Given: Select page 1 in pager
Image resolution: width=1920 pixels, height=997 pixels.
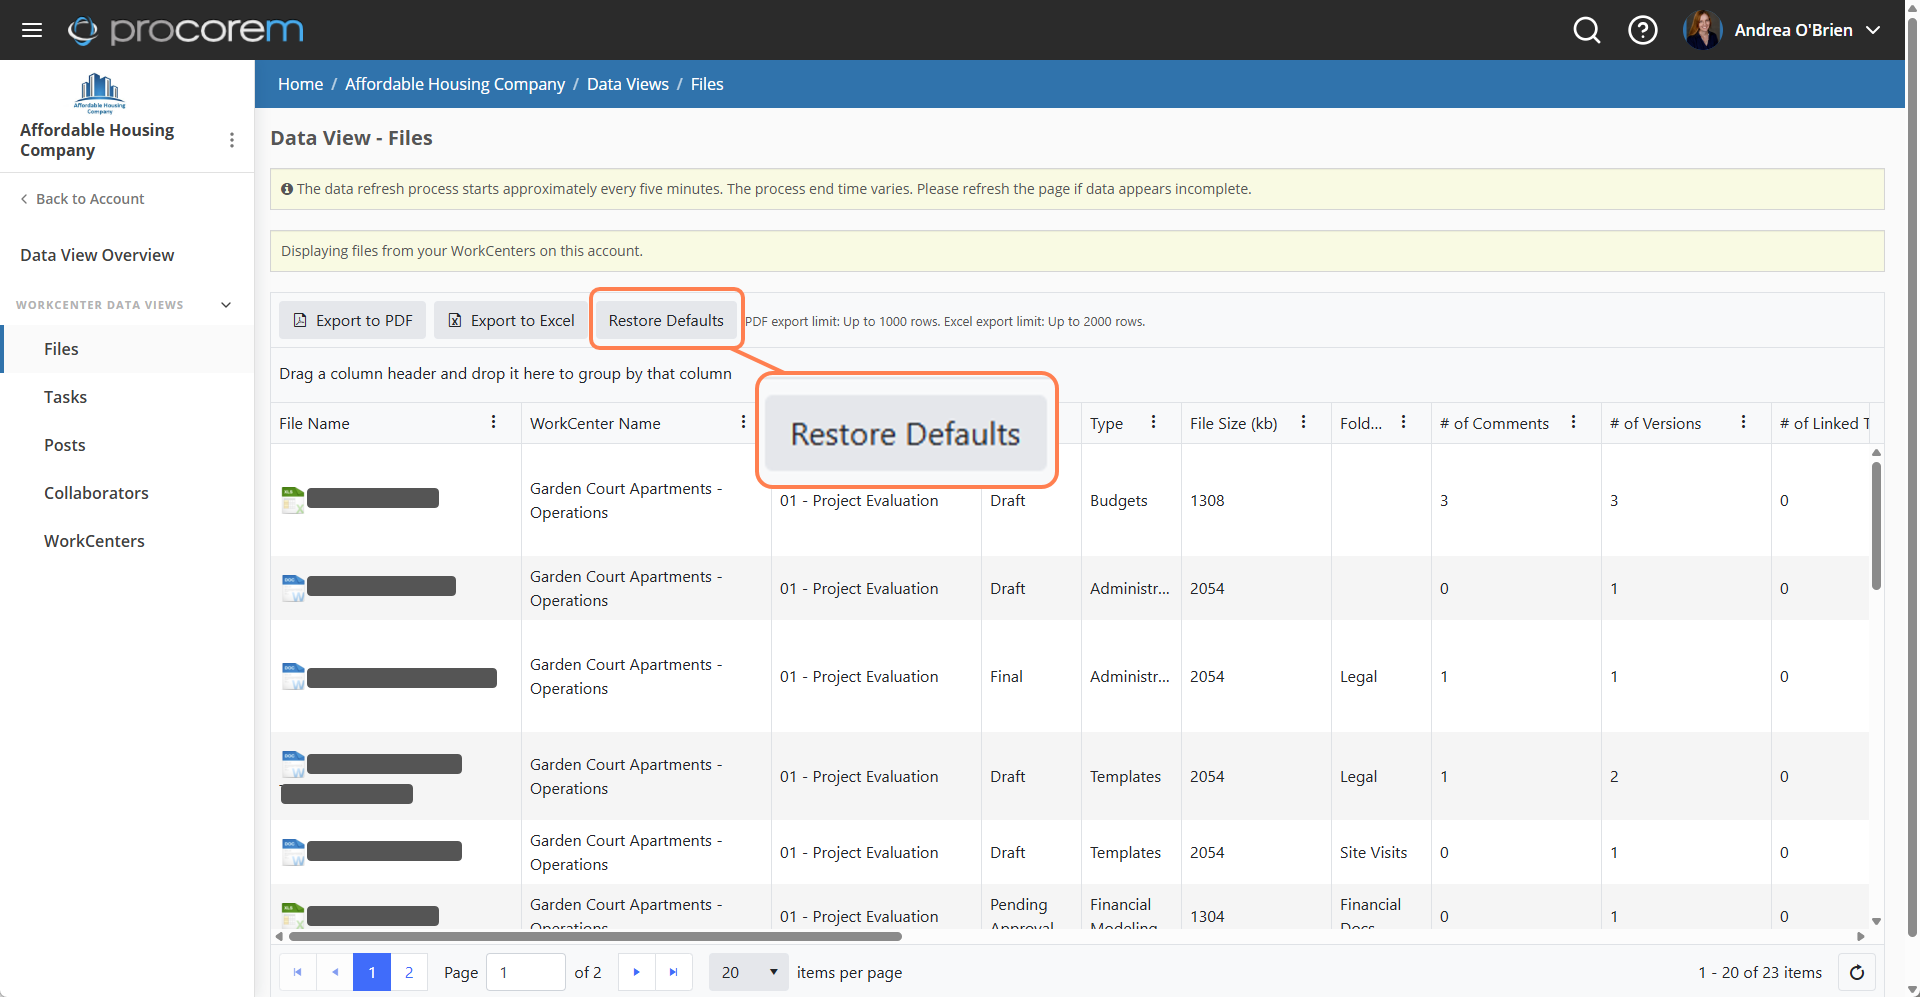Looking at the screenshot, I should click(x=372, y=972).
